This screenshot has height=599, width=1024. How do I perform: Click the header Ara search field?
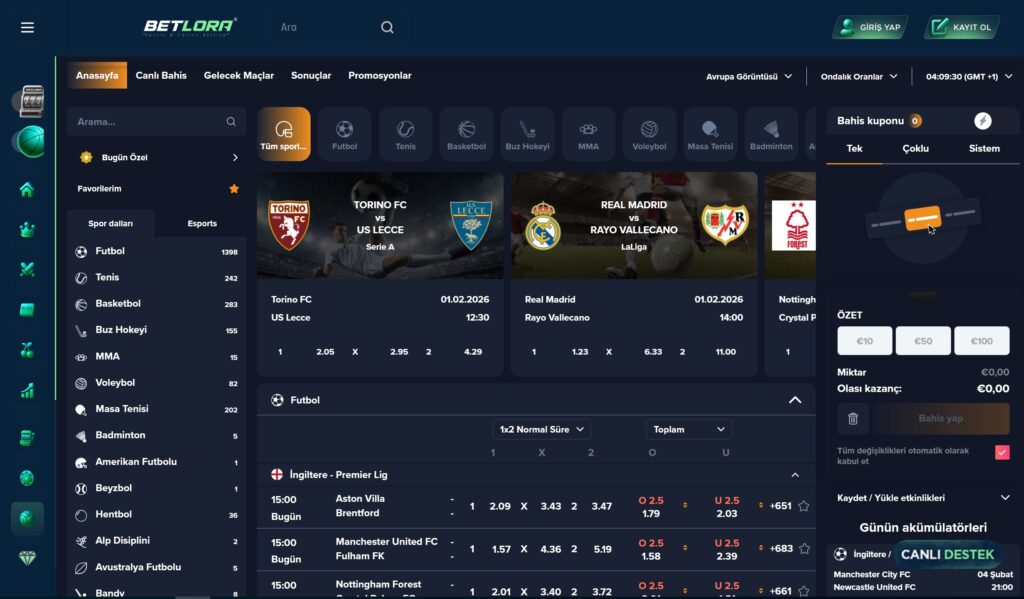point(336,27)
